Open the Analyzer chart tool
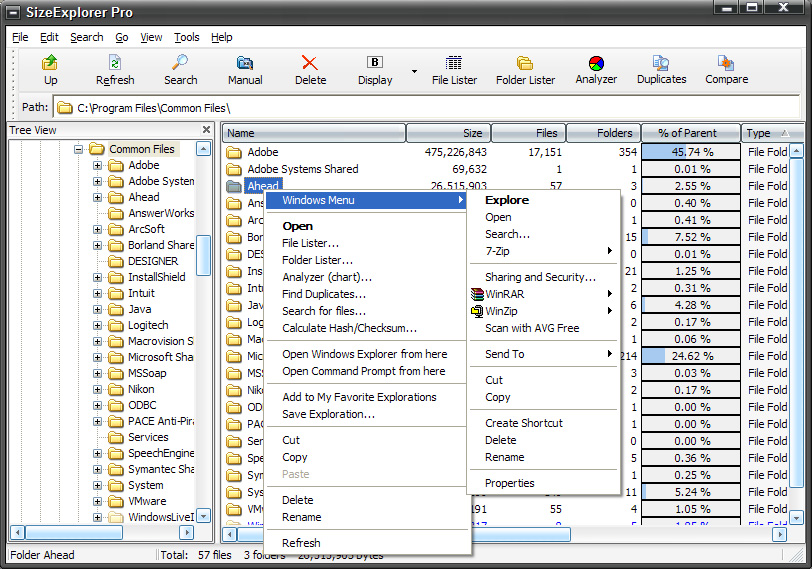The width and height of the screenshot is (812, 569). click(596, 69)
